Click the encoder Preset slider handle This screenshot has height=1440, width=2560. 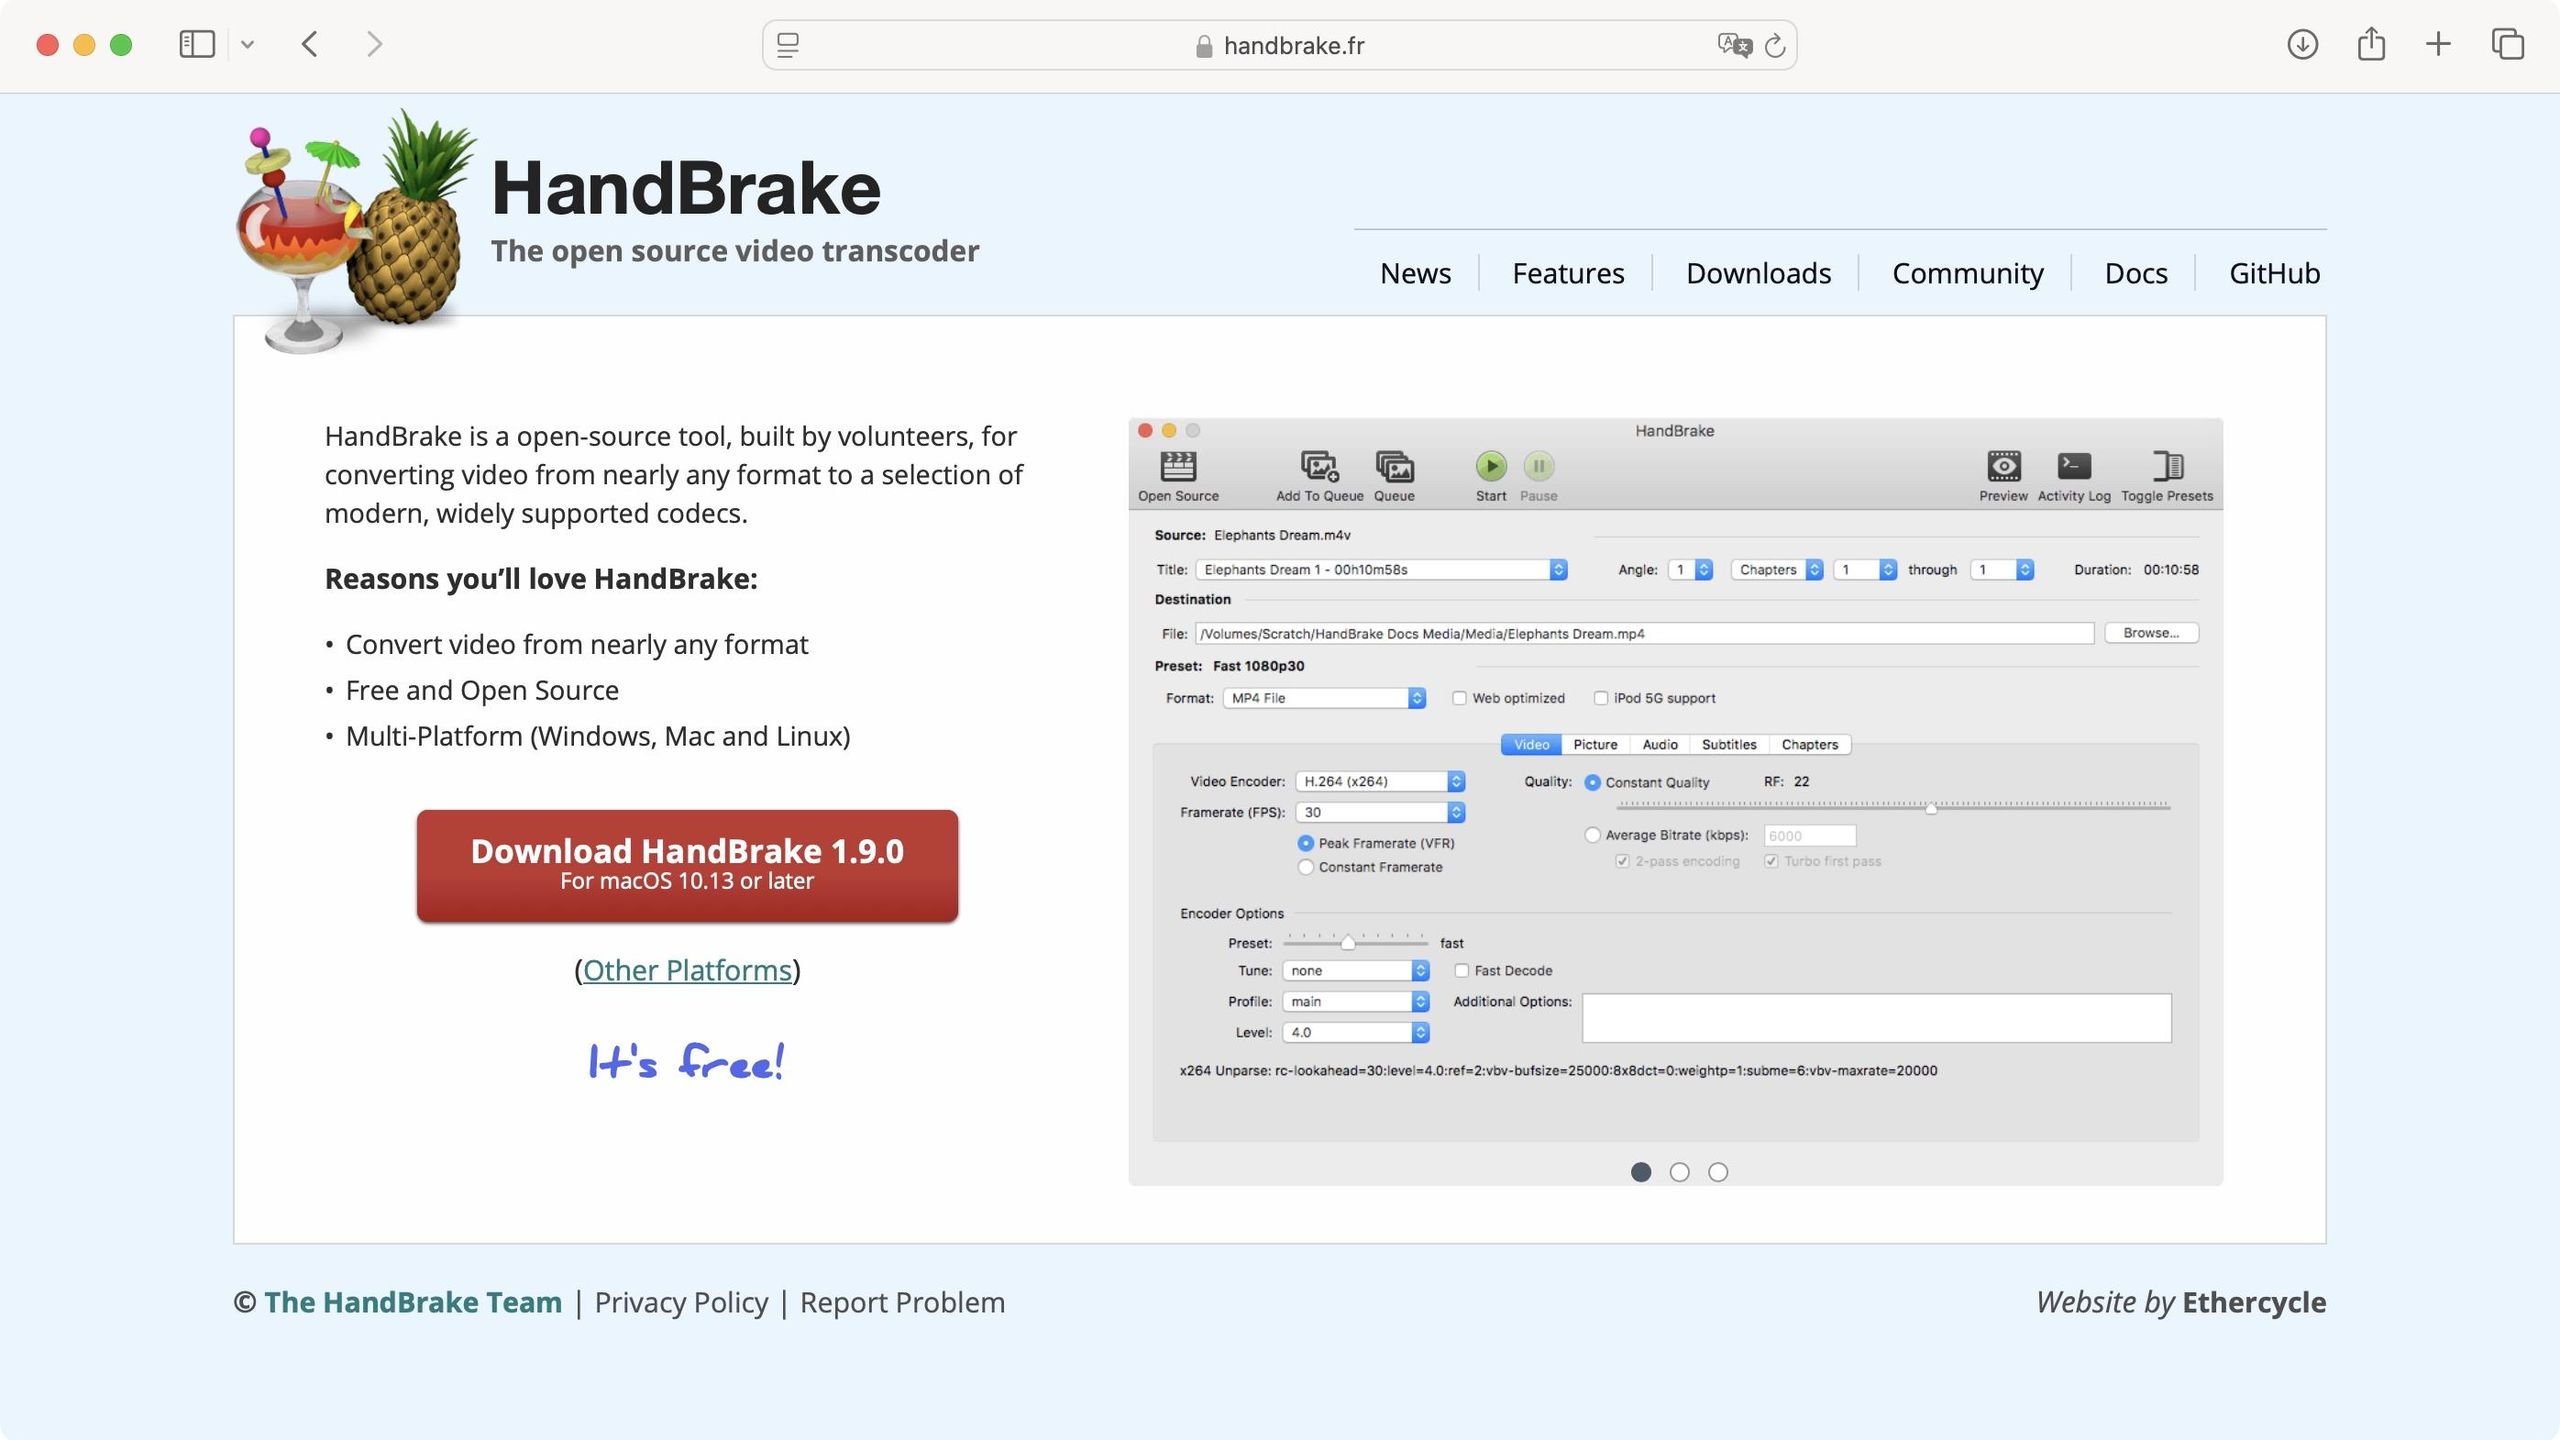[1348, 943]
